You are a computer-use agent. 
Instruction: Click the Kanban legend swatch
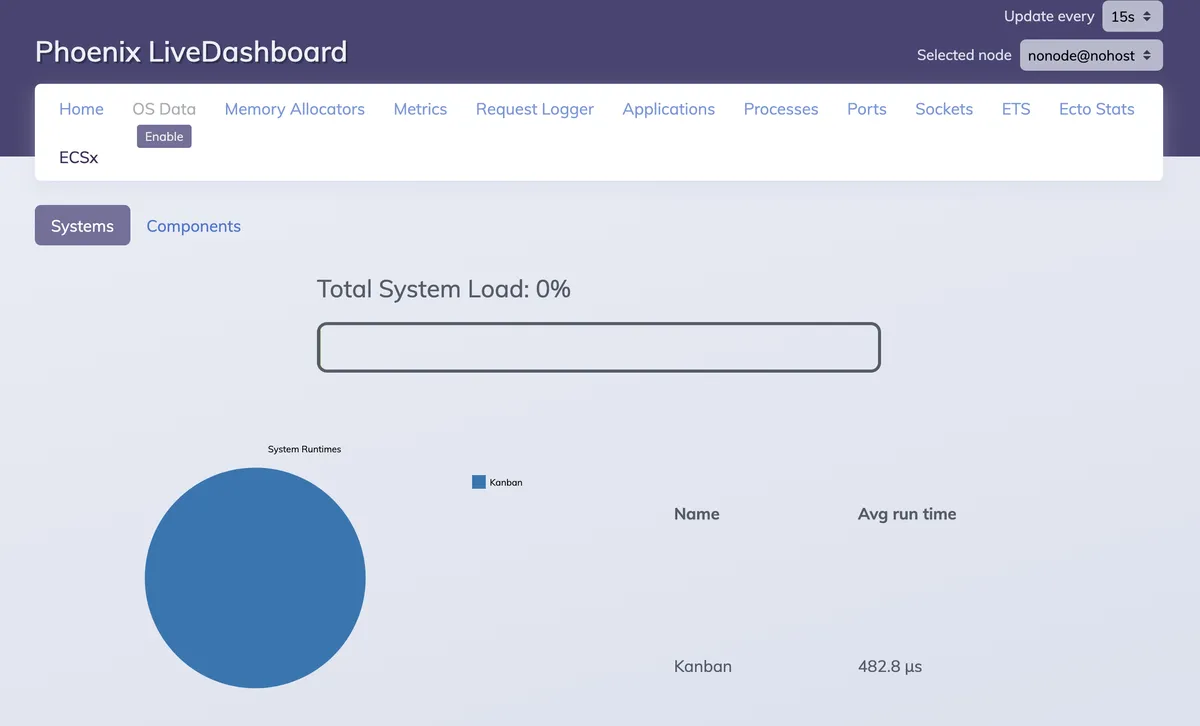point(477,481)
